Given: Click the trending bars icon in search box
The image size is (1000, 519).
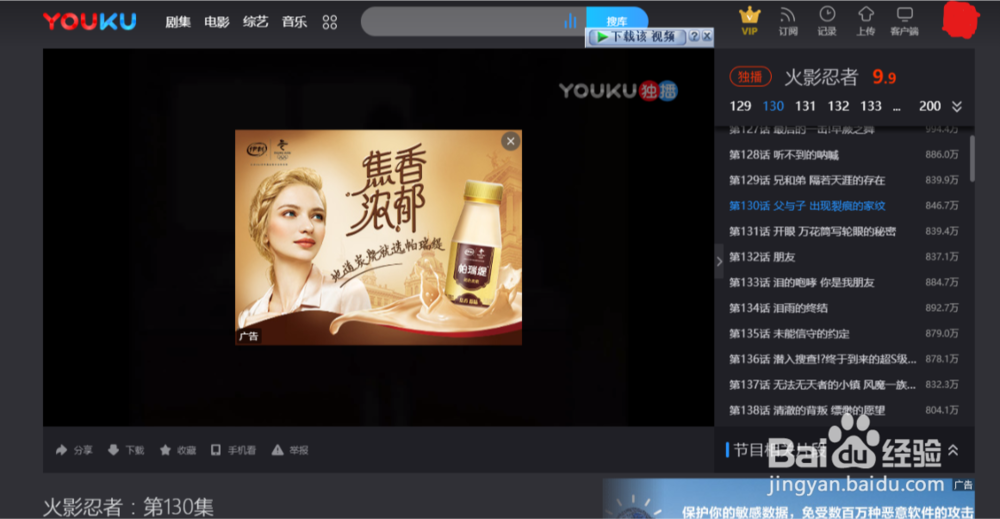Looking at the screenshot, I should coord(570,22).
